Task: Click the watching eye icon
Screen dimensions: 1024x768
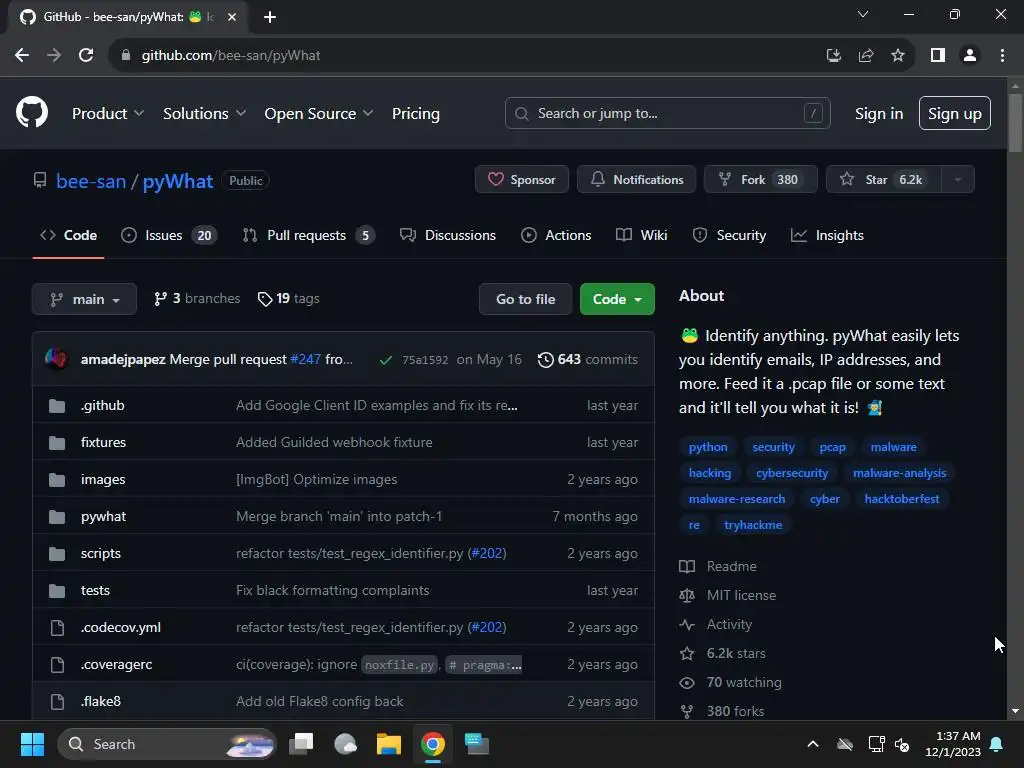Action: click(687, 682)
